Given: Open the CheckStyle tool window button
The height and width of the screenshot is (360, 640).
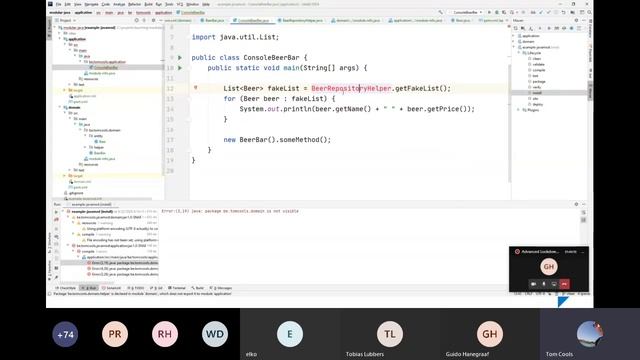Looking at the screenshot, I should tap(65, 288).
